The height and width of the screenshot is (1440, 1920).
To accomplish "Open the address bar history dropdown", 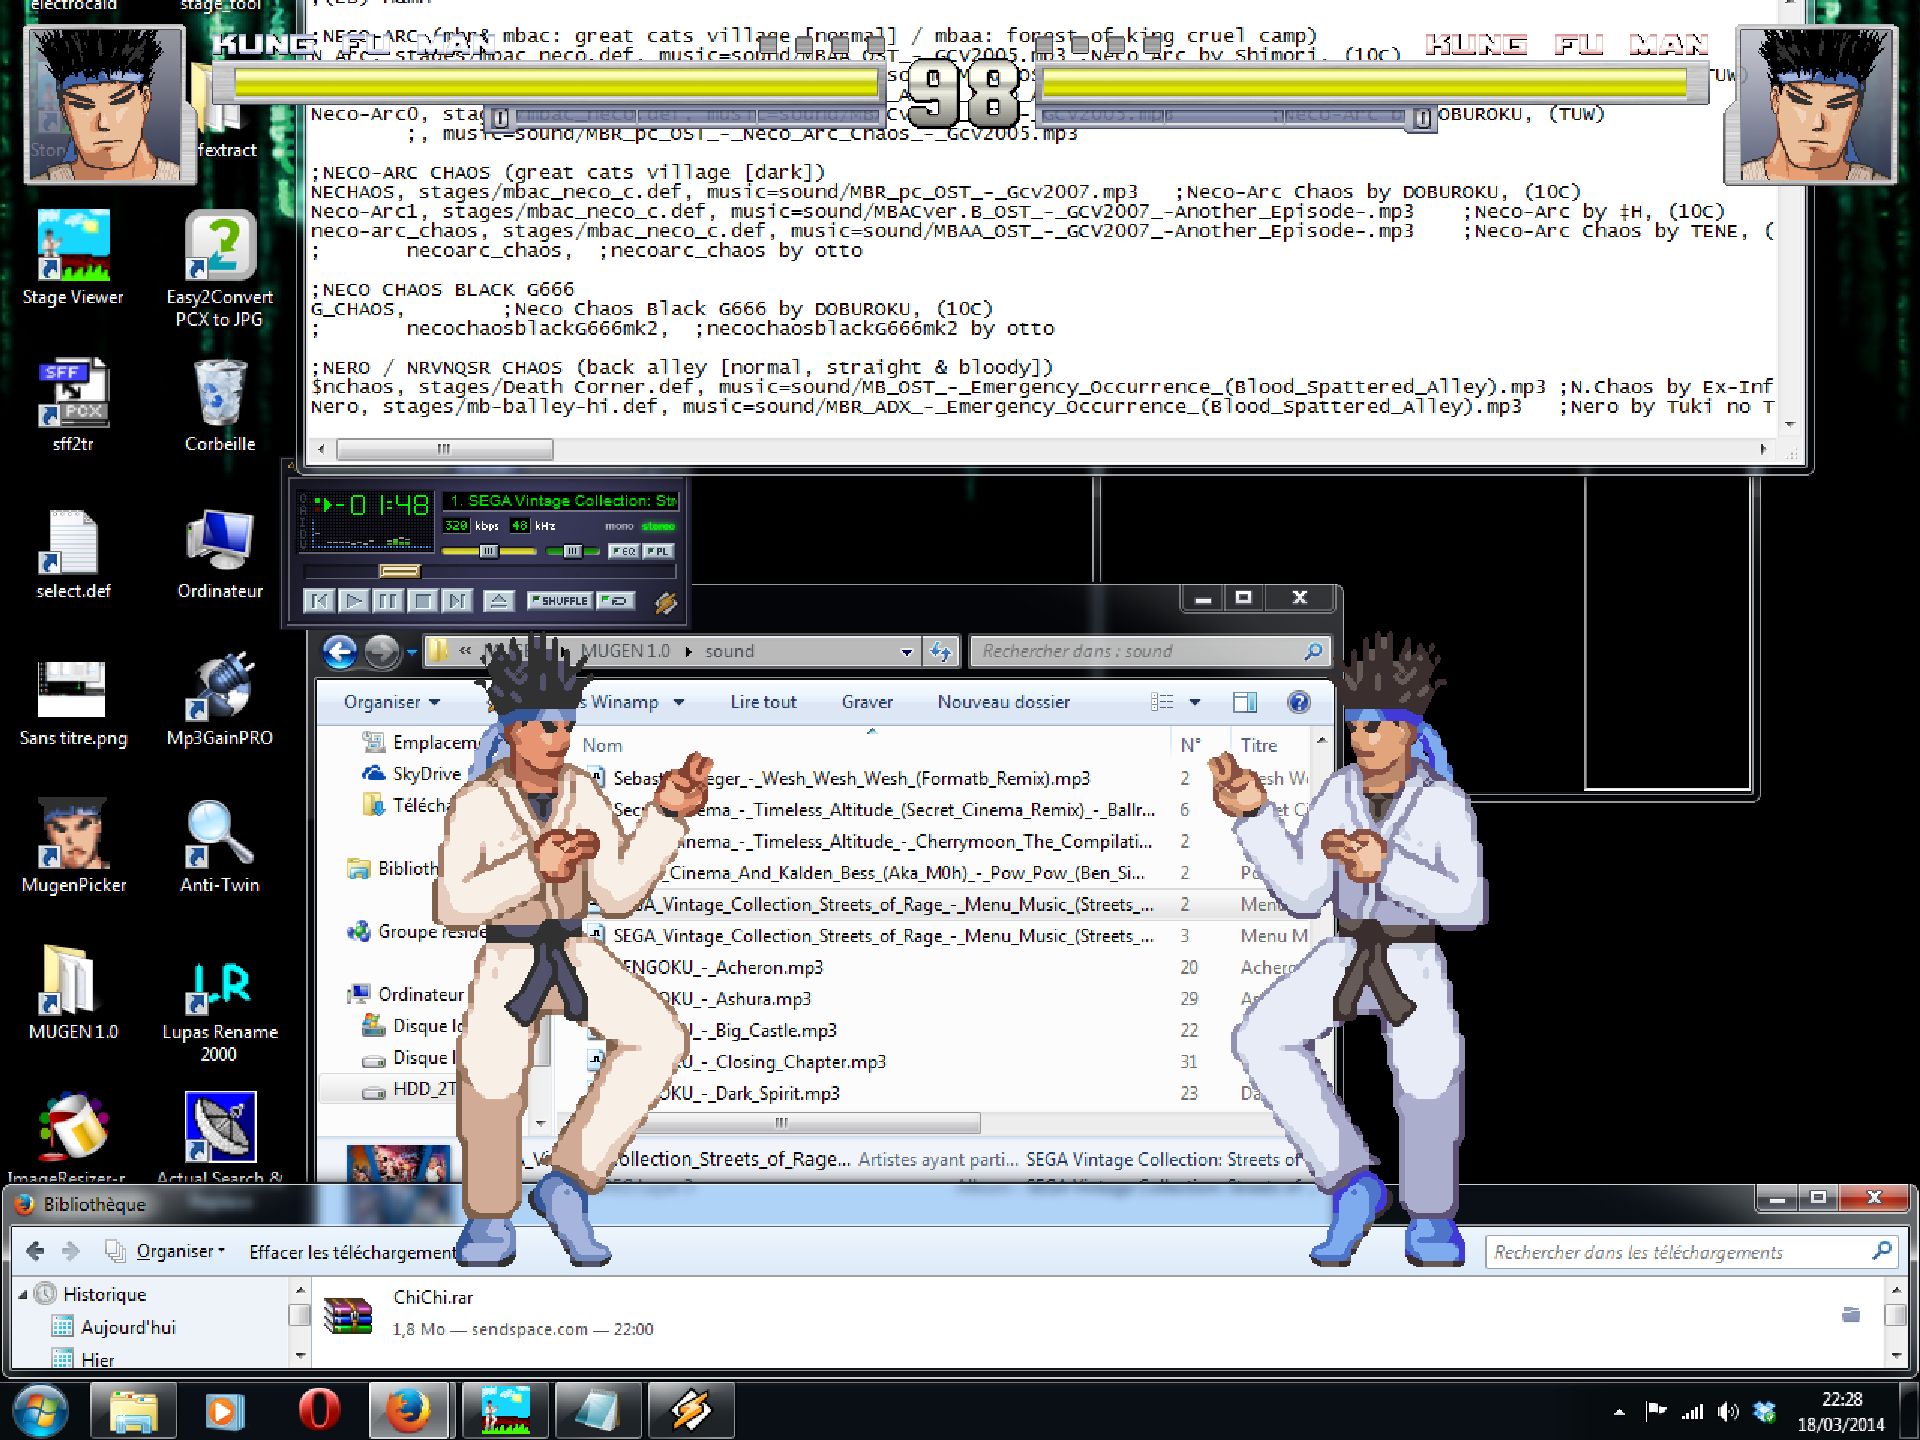I will pos(907,652).
